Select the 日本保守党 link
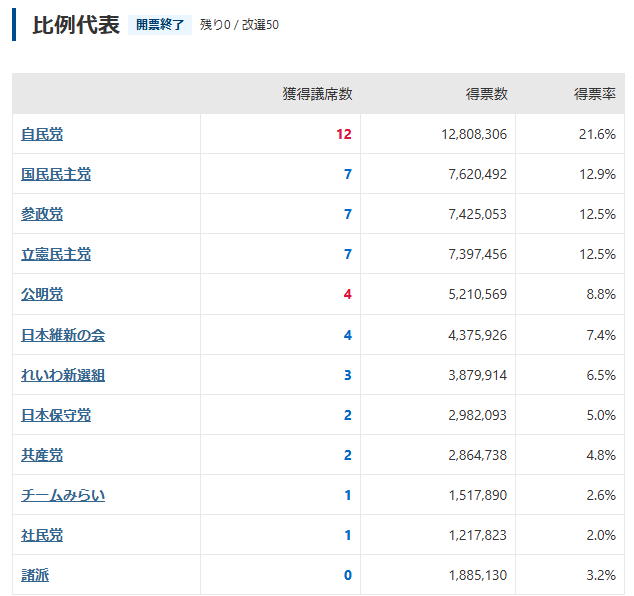 click(56, 415)
